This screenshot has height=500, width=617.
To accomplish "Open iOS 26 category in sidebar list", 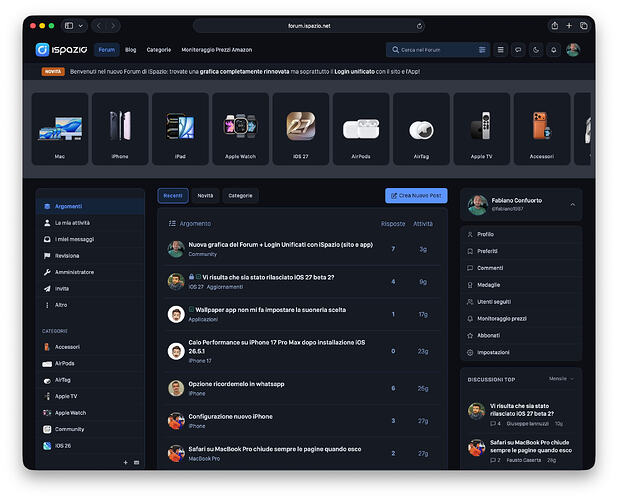I will tap(91, 446).
